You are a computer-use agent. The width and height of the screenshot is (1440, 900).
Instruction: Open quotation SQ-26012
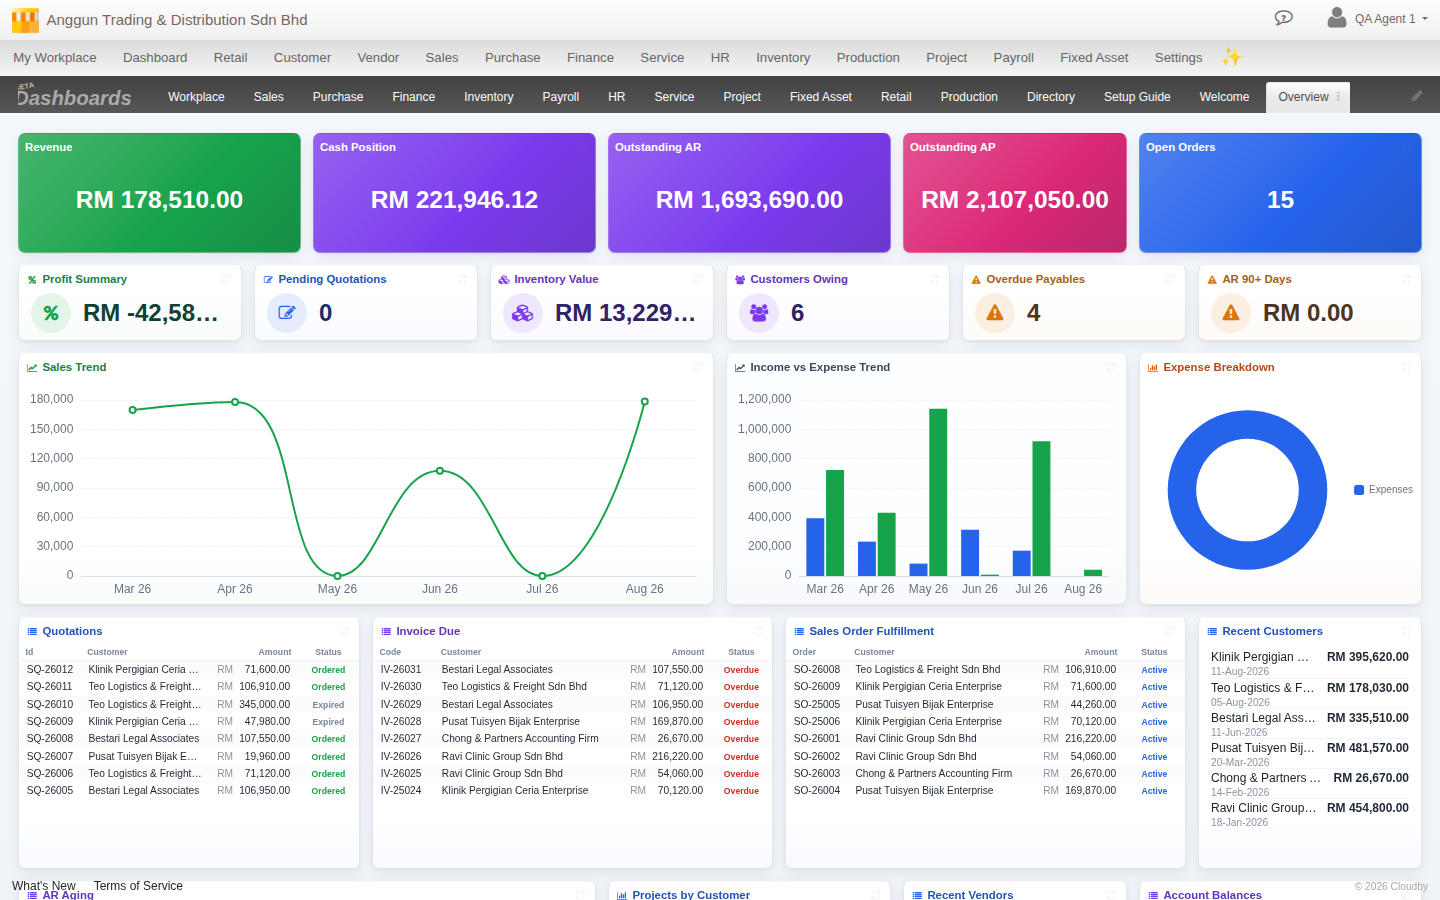tap(50, 670)
